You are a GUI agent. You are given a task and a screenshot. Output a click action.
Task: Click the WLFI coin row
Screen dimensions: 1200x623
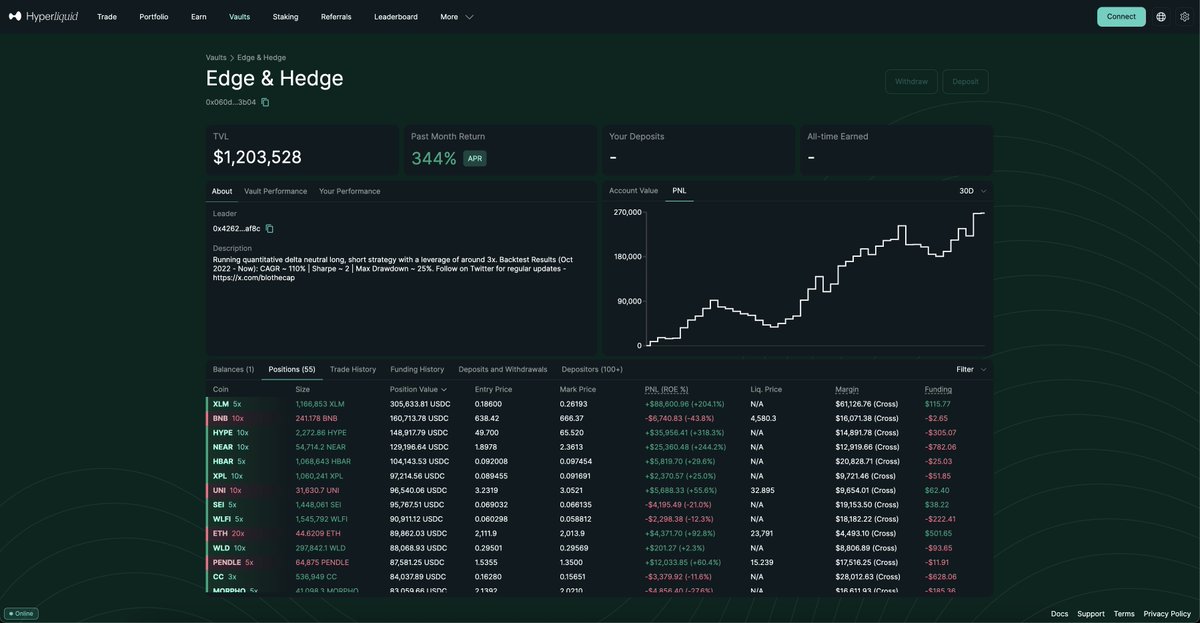click(x=599, y=519)
